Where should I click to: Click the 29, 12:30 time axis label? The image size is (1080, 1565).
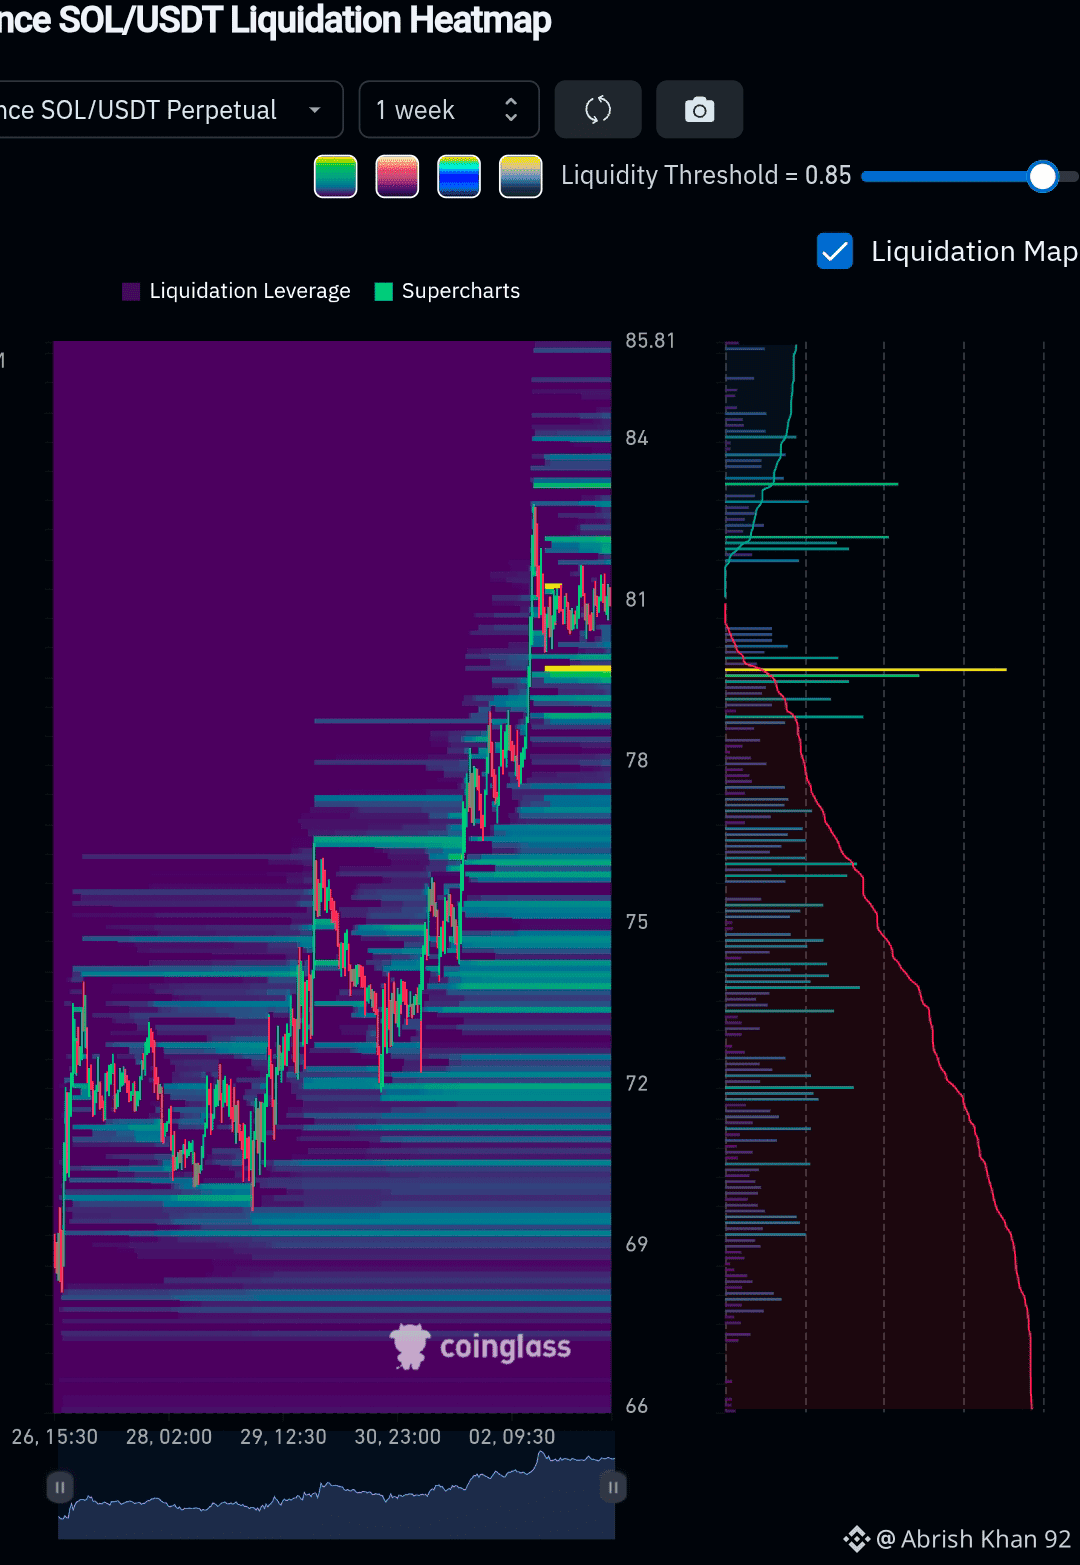pos(283,1437)
